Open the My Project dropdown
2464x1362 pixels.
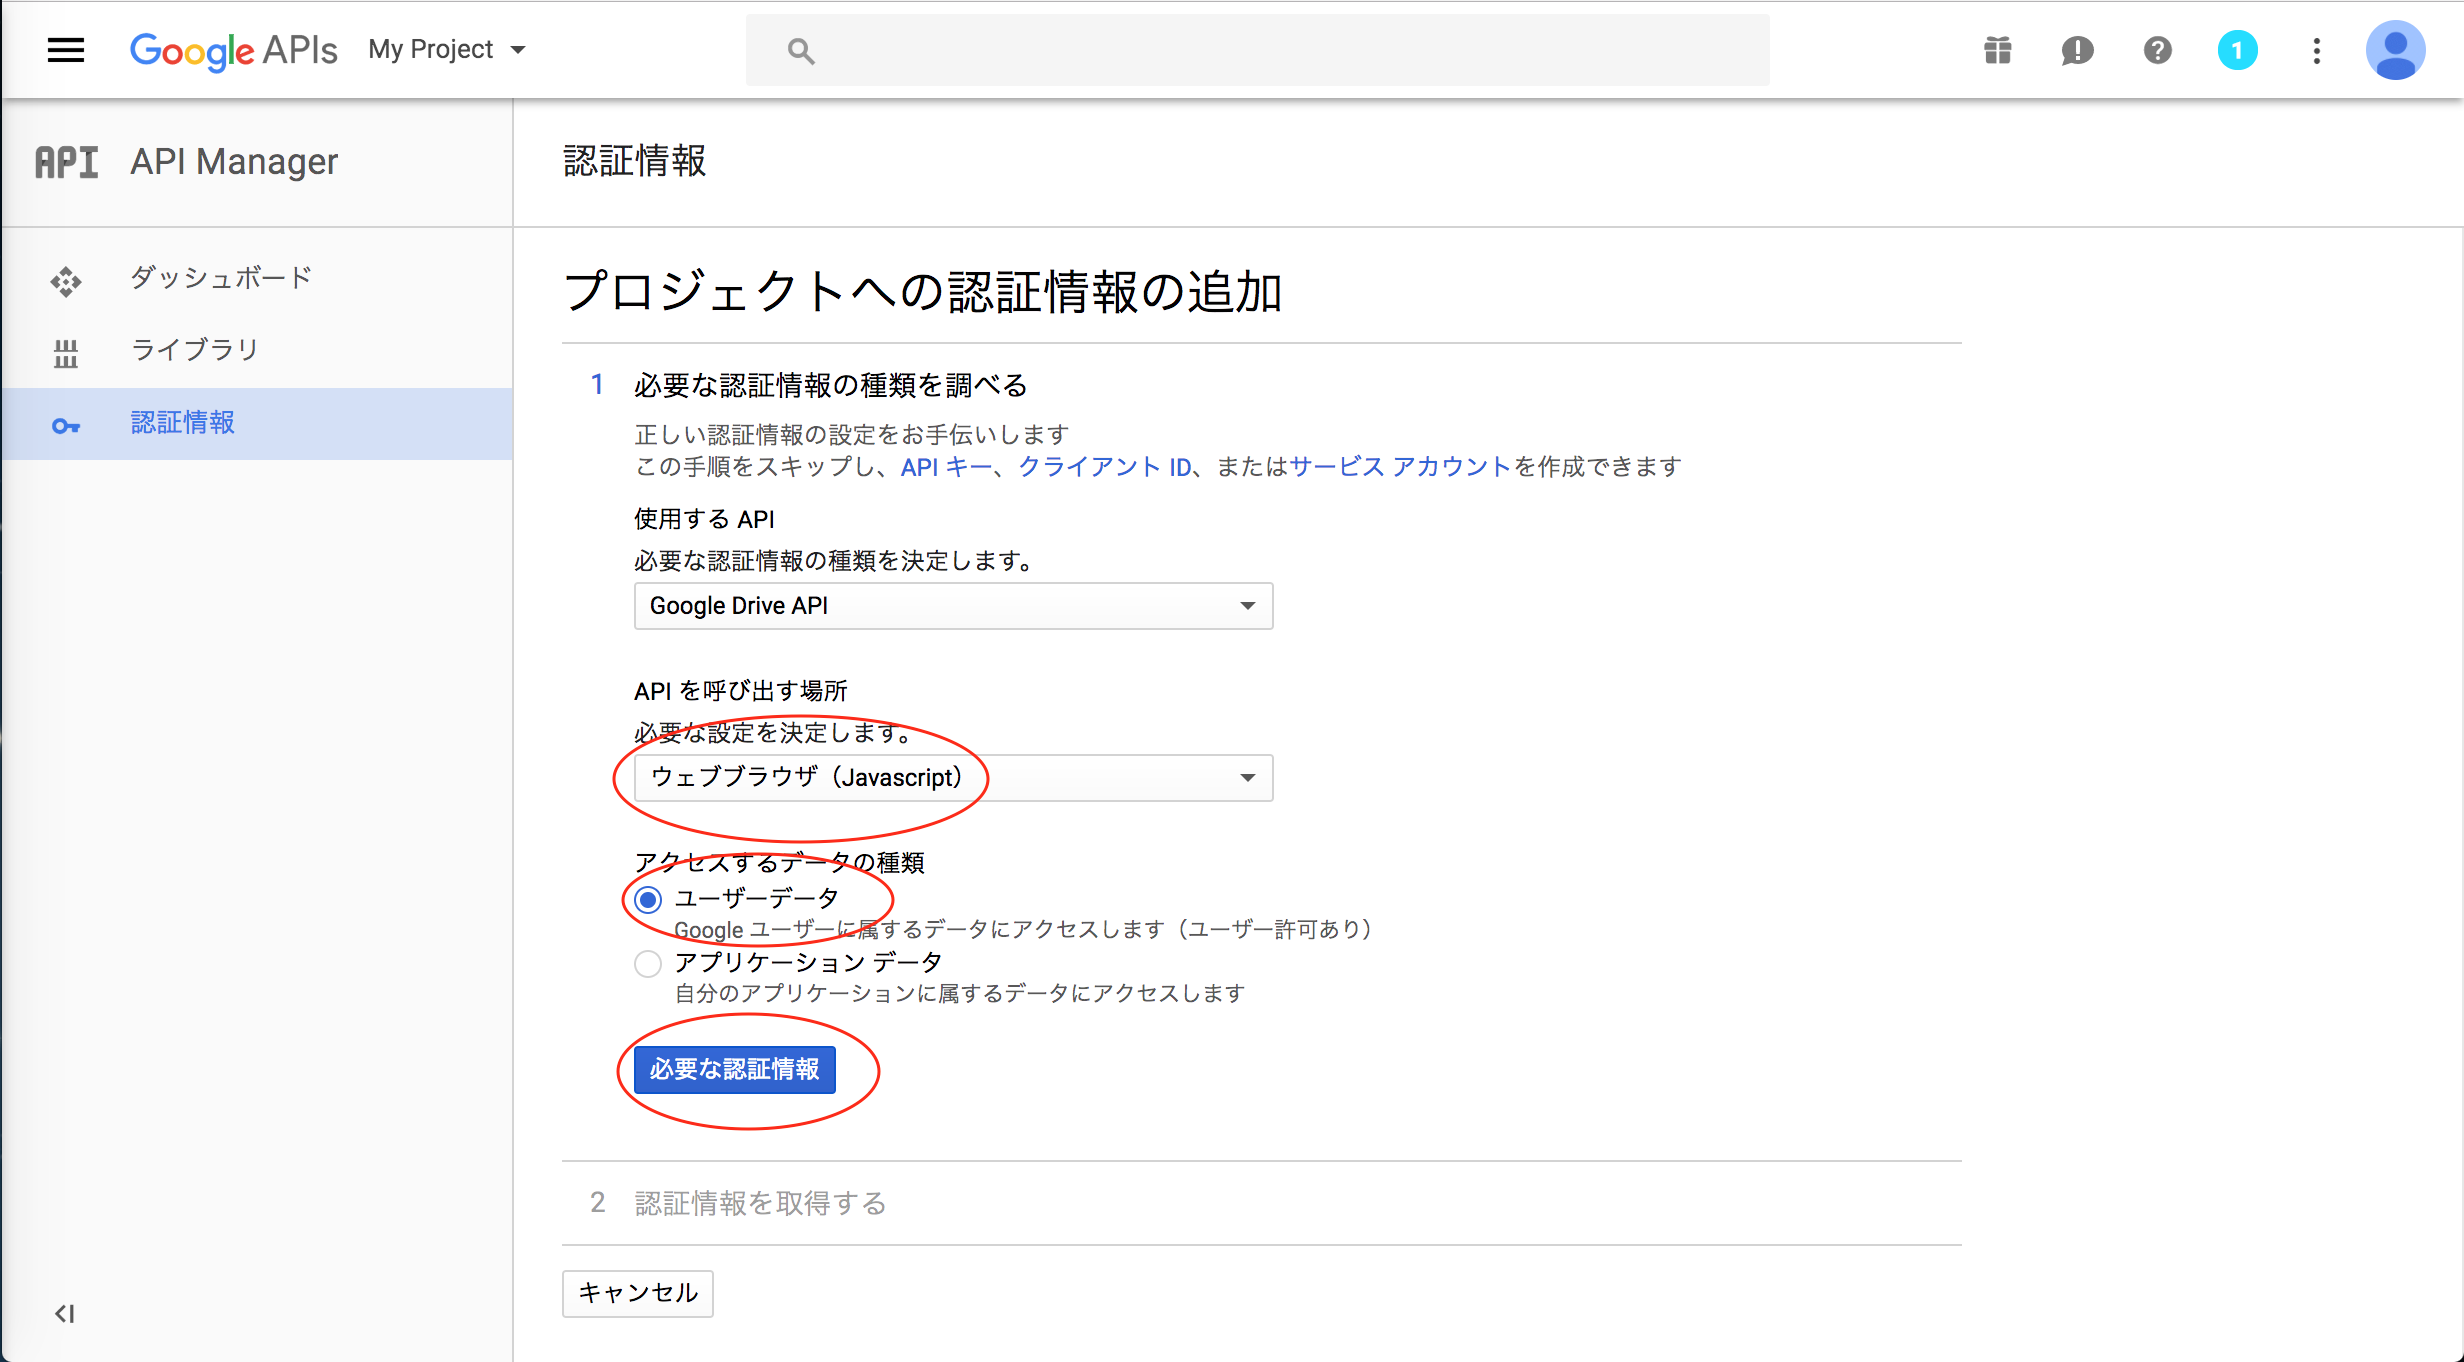point(446,49)
